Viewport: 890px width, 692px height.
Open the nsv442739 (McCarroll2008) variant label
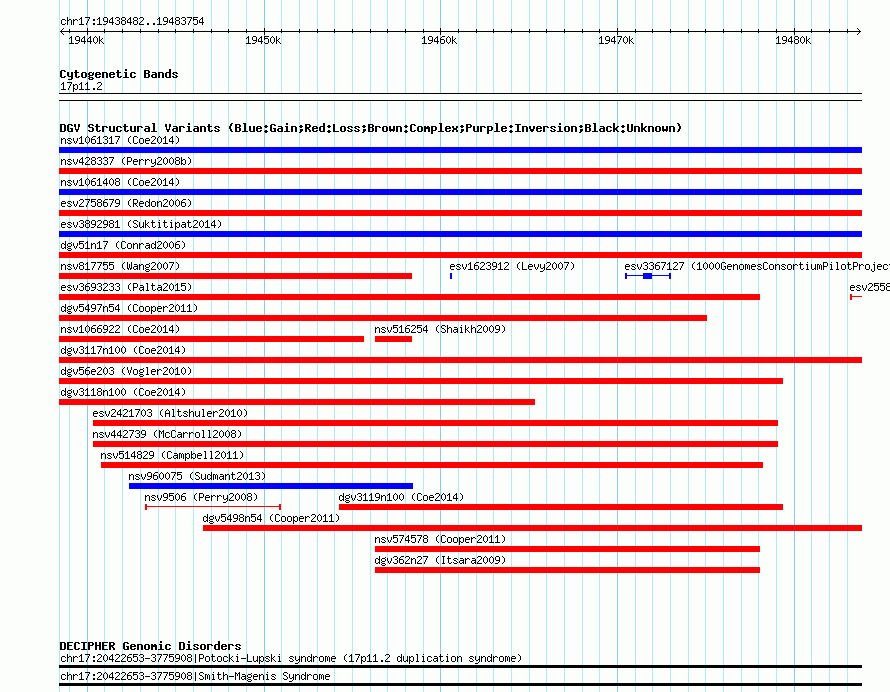167,434
